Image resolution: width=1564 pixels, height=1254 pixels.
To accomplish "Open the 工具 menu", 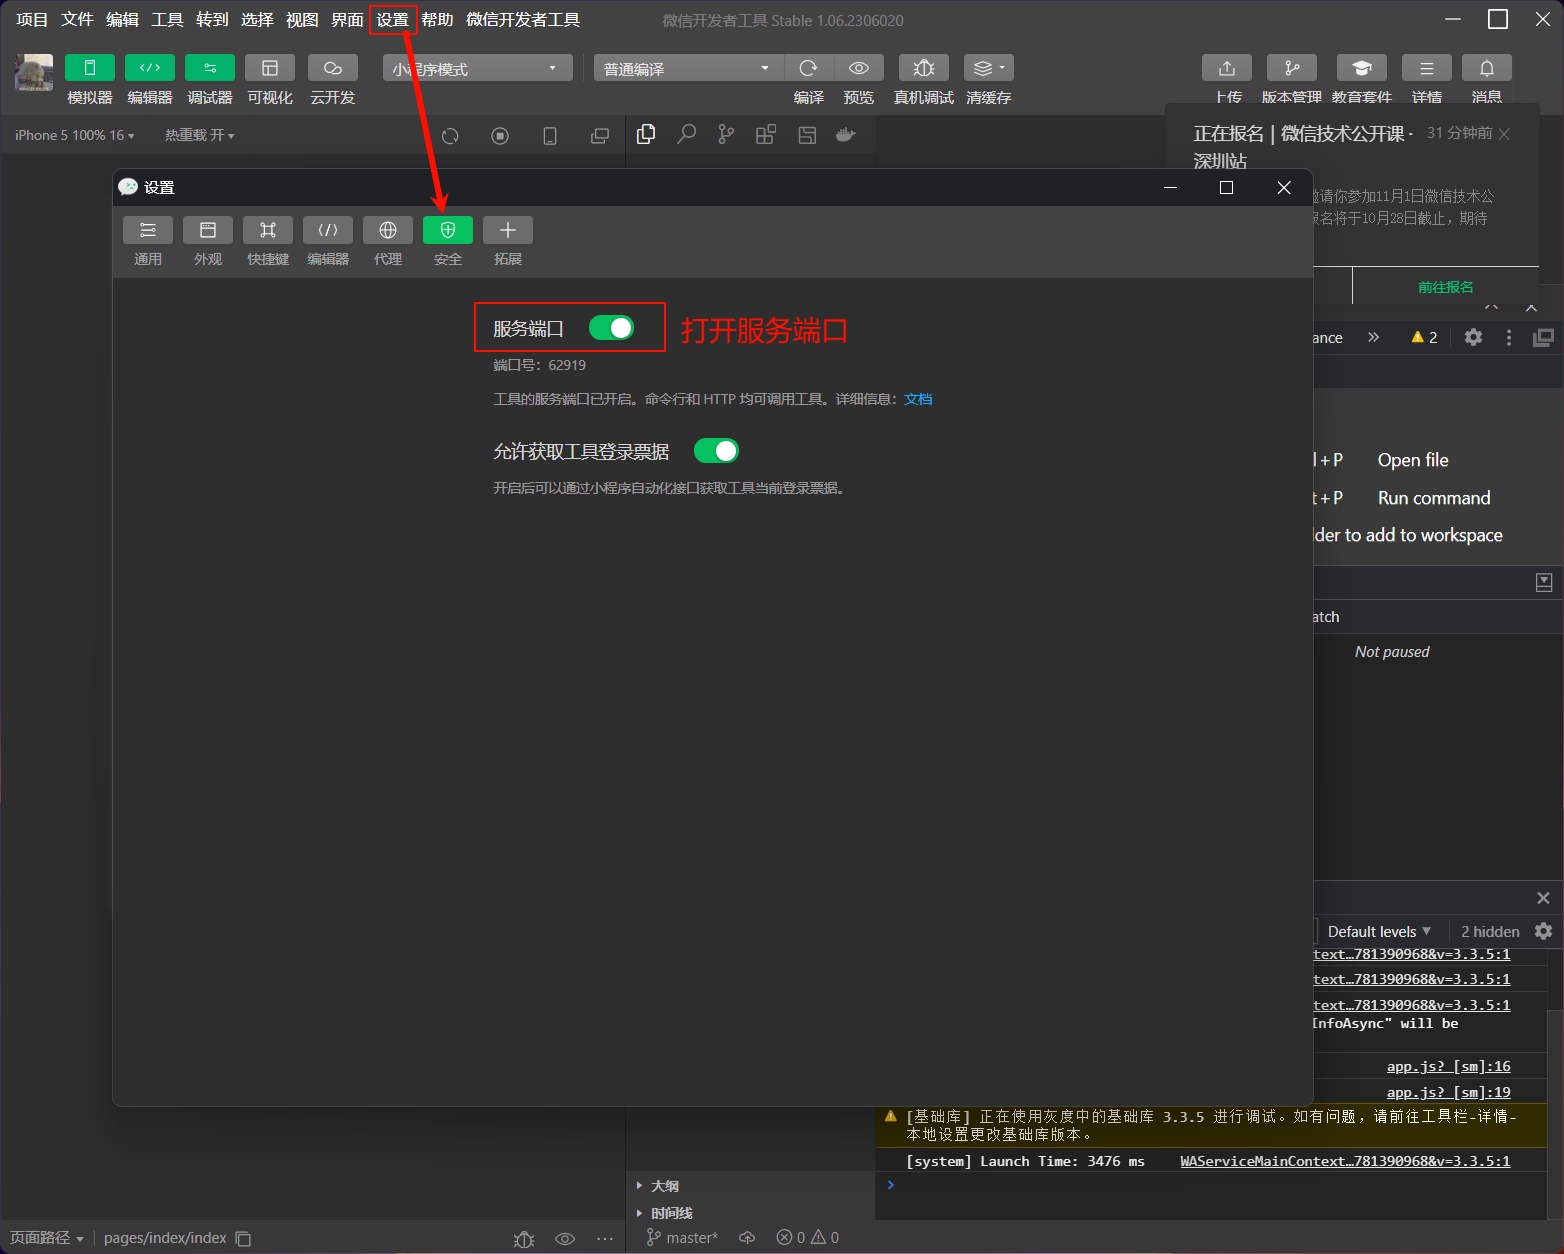I will pos(167,20).
